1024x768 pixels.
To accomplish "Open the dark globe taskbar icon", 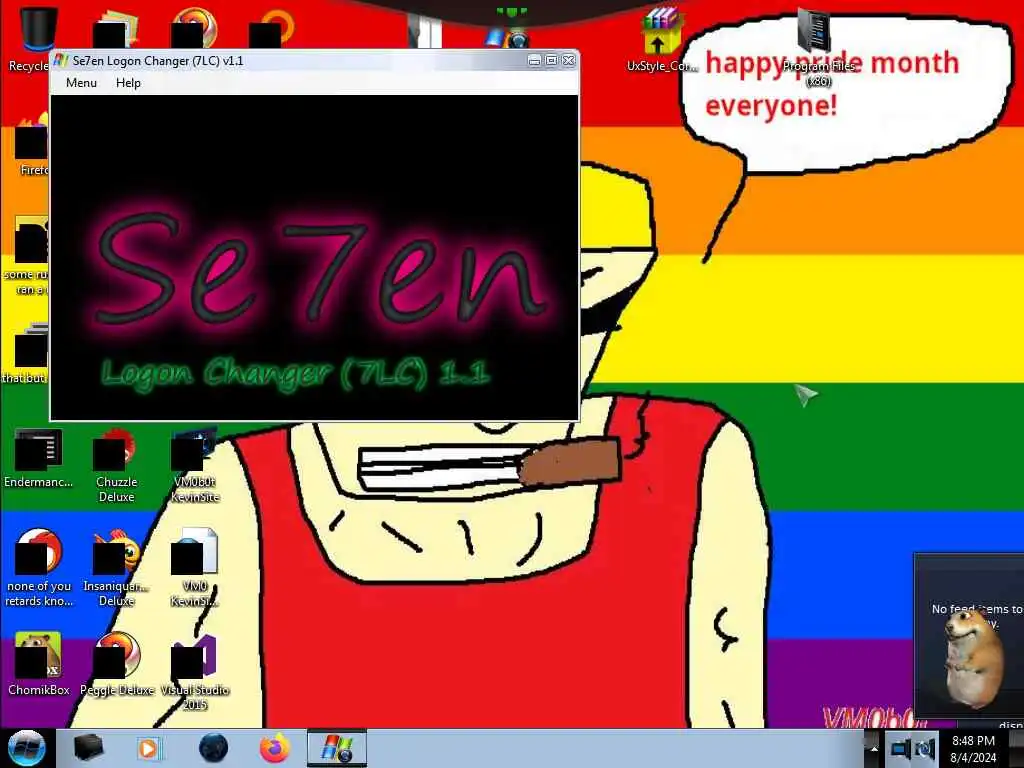I will pos(213,748).
